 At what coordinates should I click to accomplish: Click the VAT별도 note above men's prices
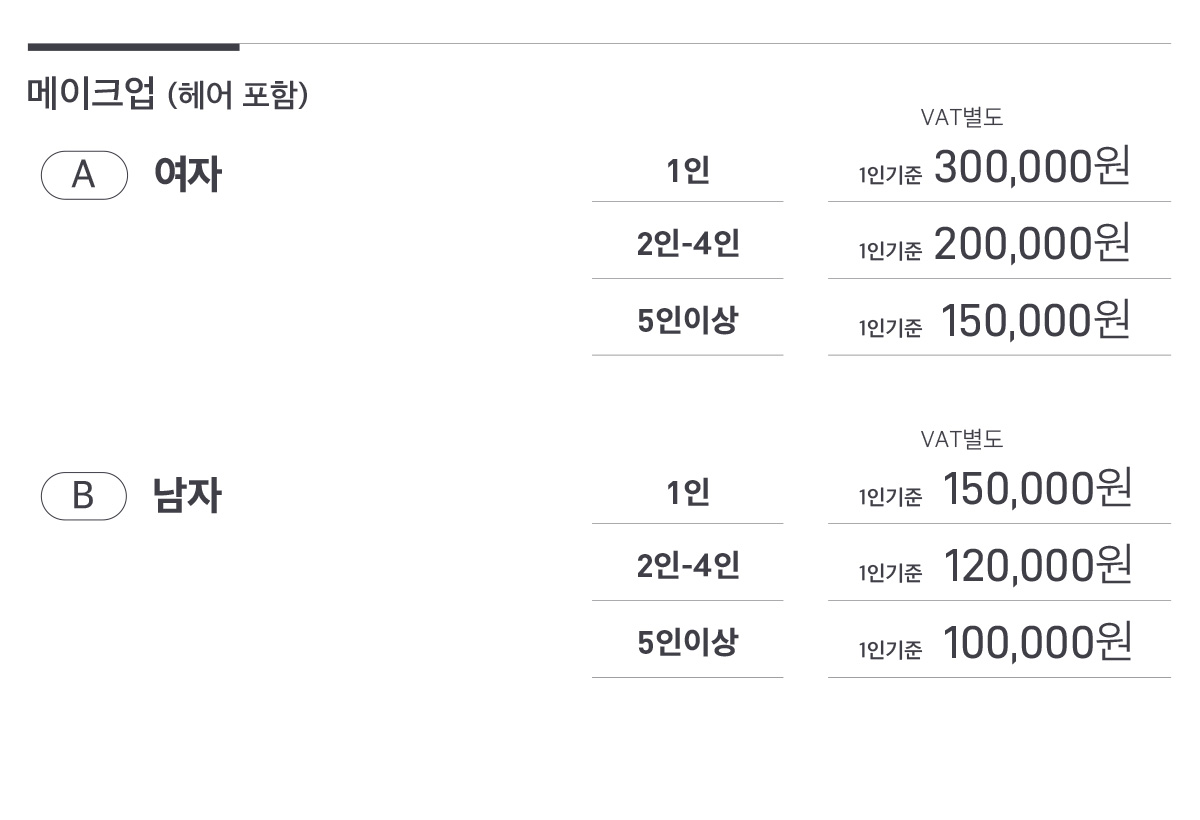[961, 439]
